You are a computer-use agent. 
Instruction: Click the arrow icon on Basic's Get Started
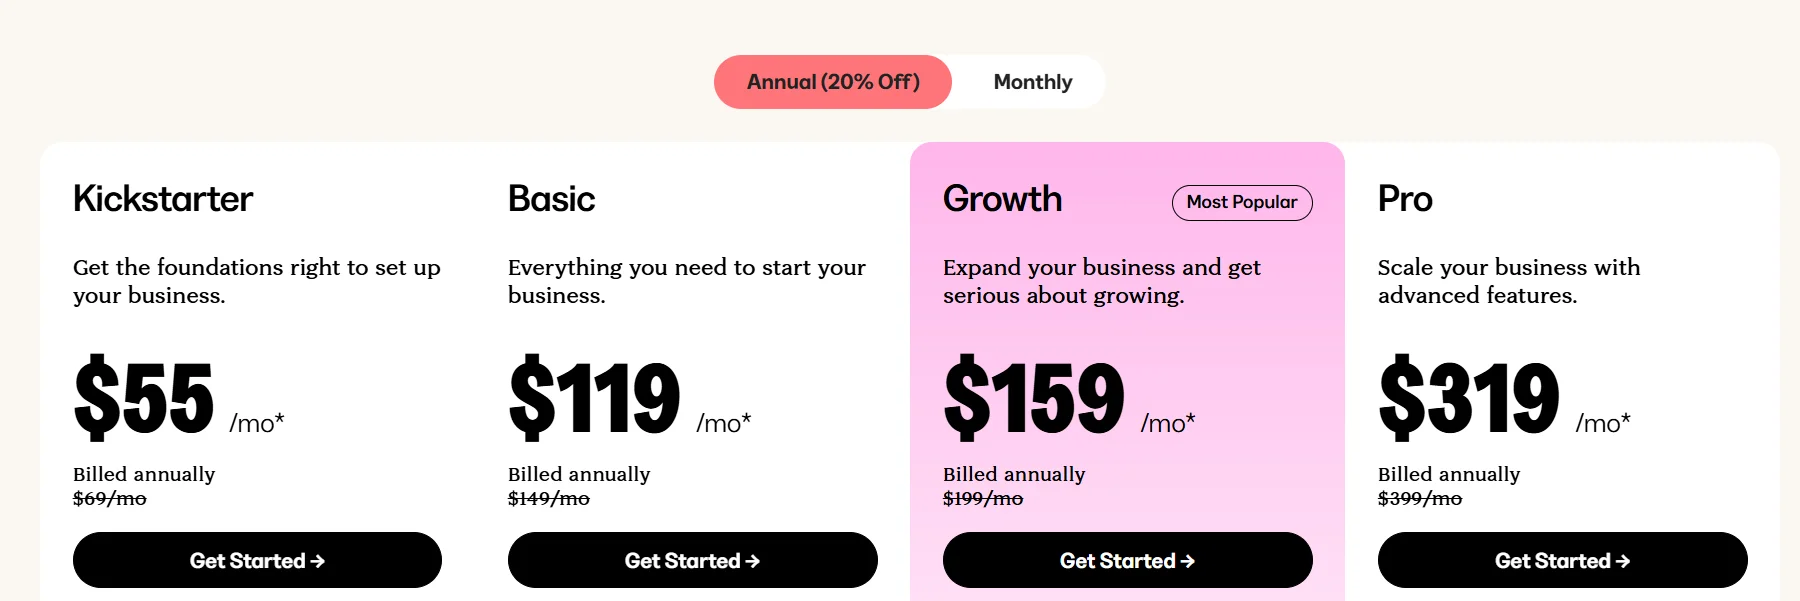753,560
